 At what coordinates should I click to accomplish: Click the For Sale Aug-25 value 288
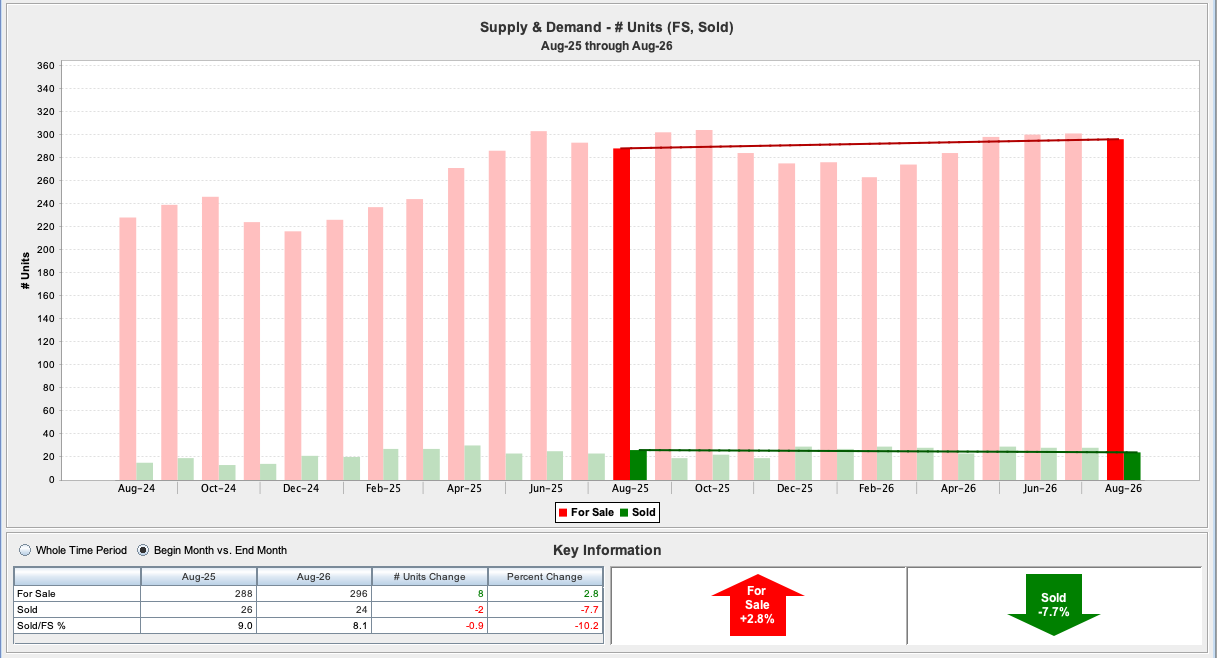(199, 593)
